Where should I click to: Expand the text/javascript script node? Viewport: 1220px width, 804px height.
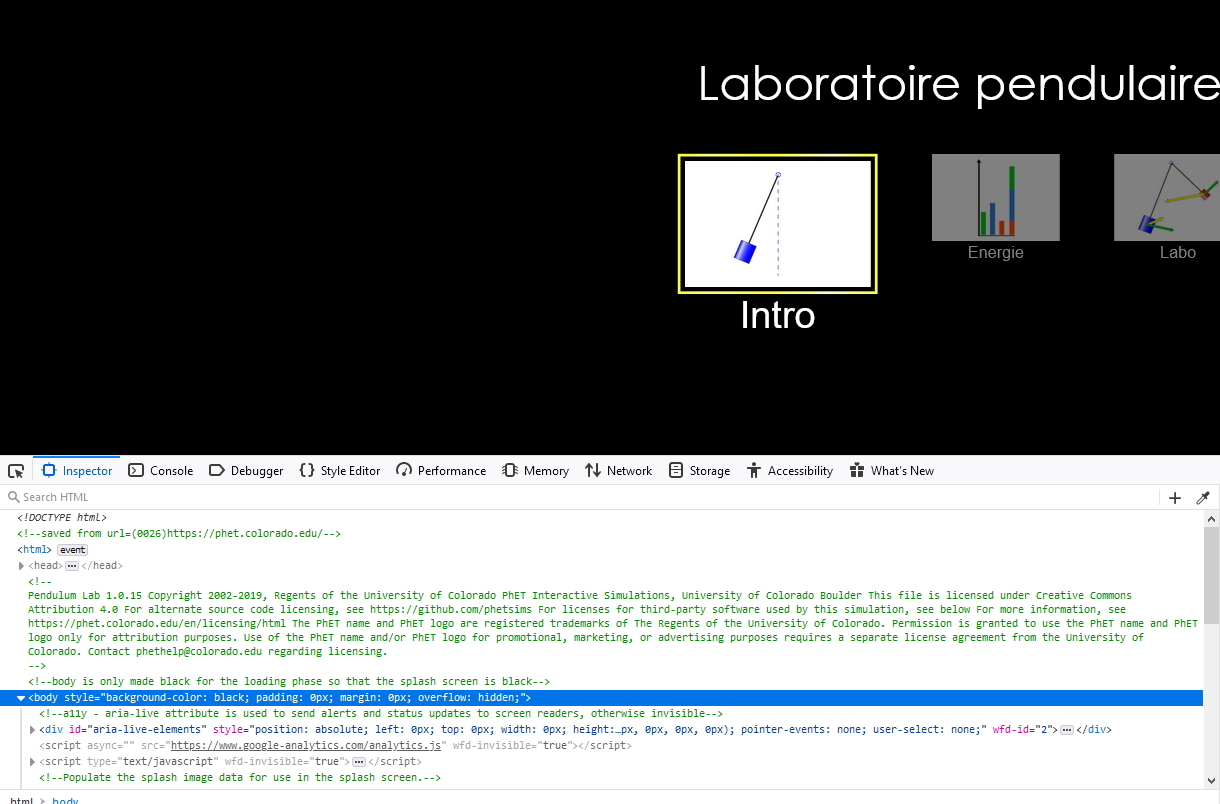33,762
